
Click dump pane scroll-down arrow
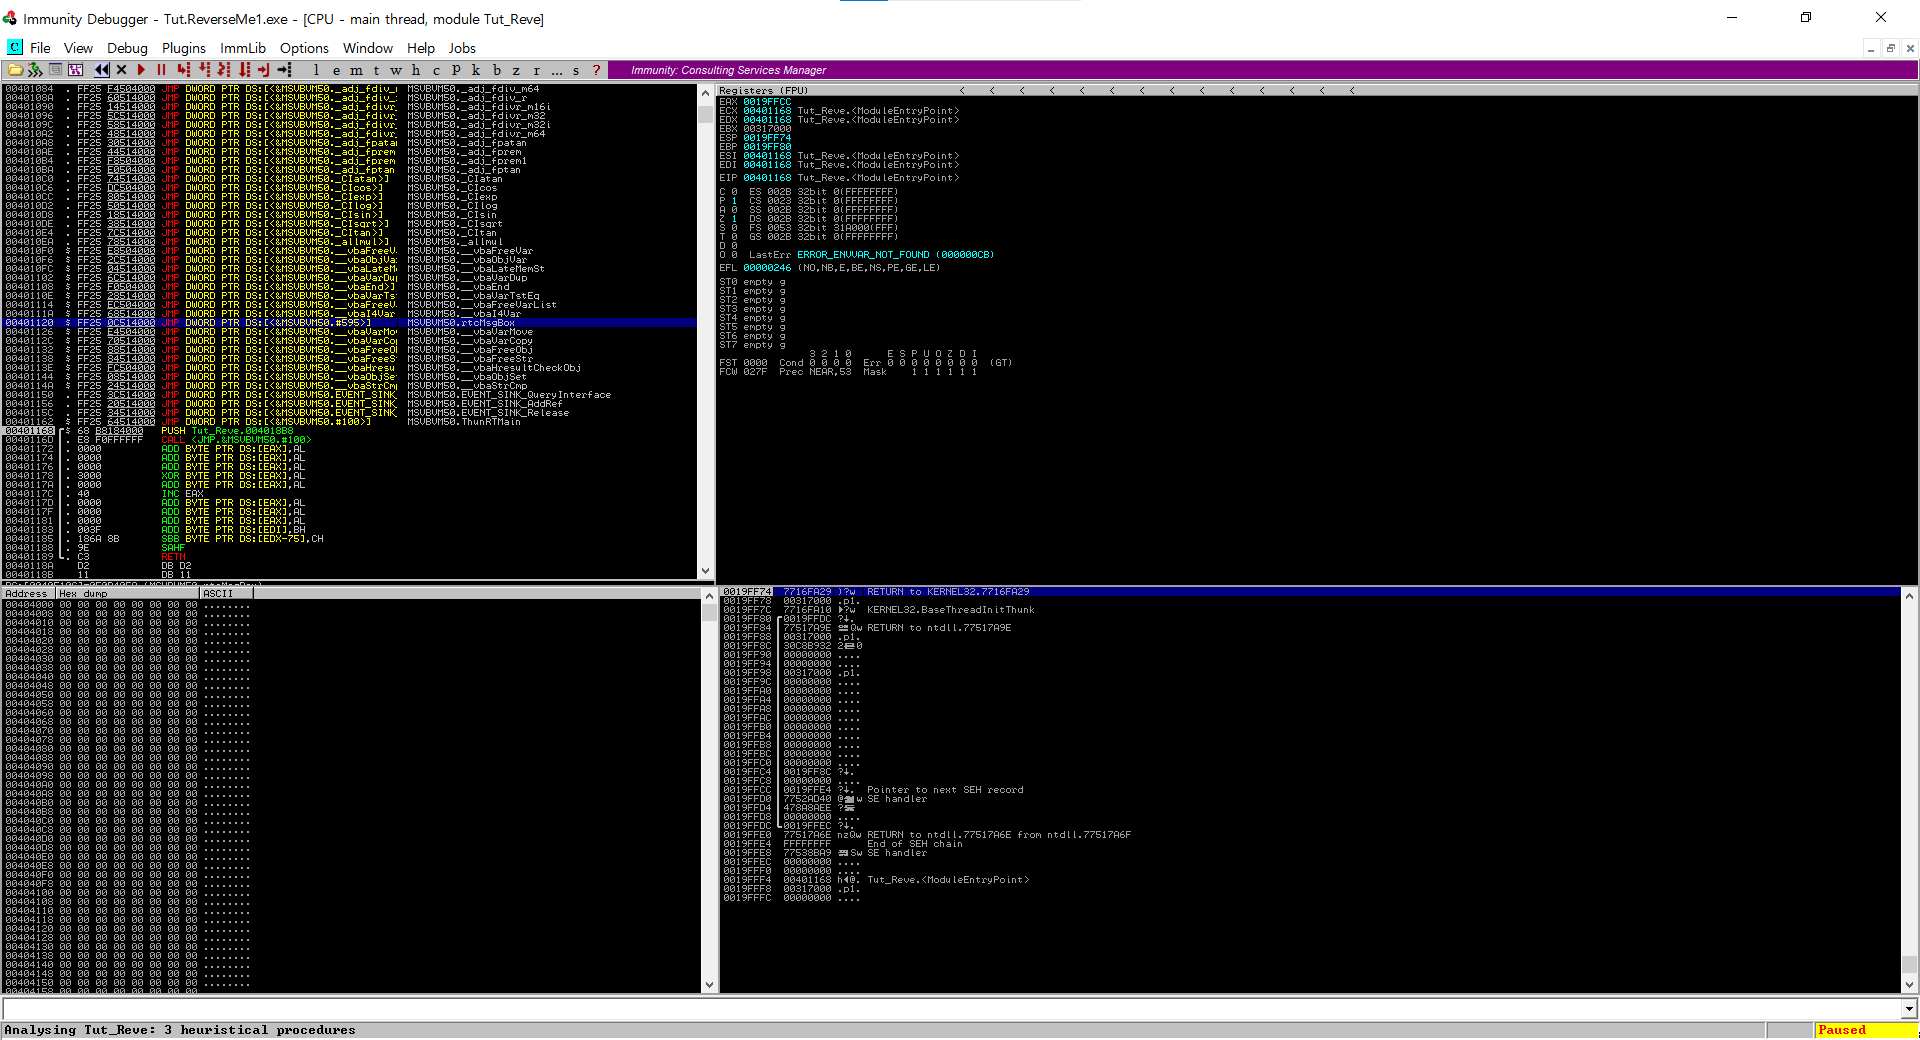[709, 985]
